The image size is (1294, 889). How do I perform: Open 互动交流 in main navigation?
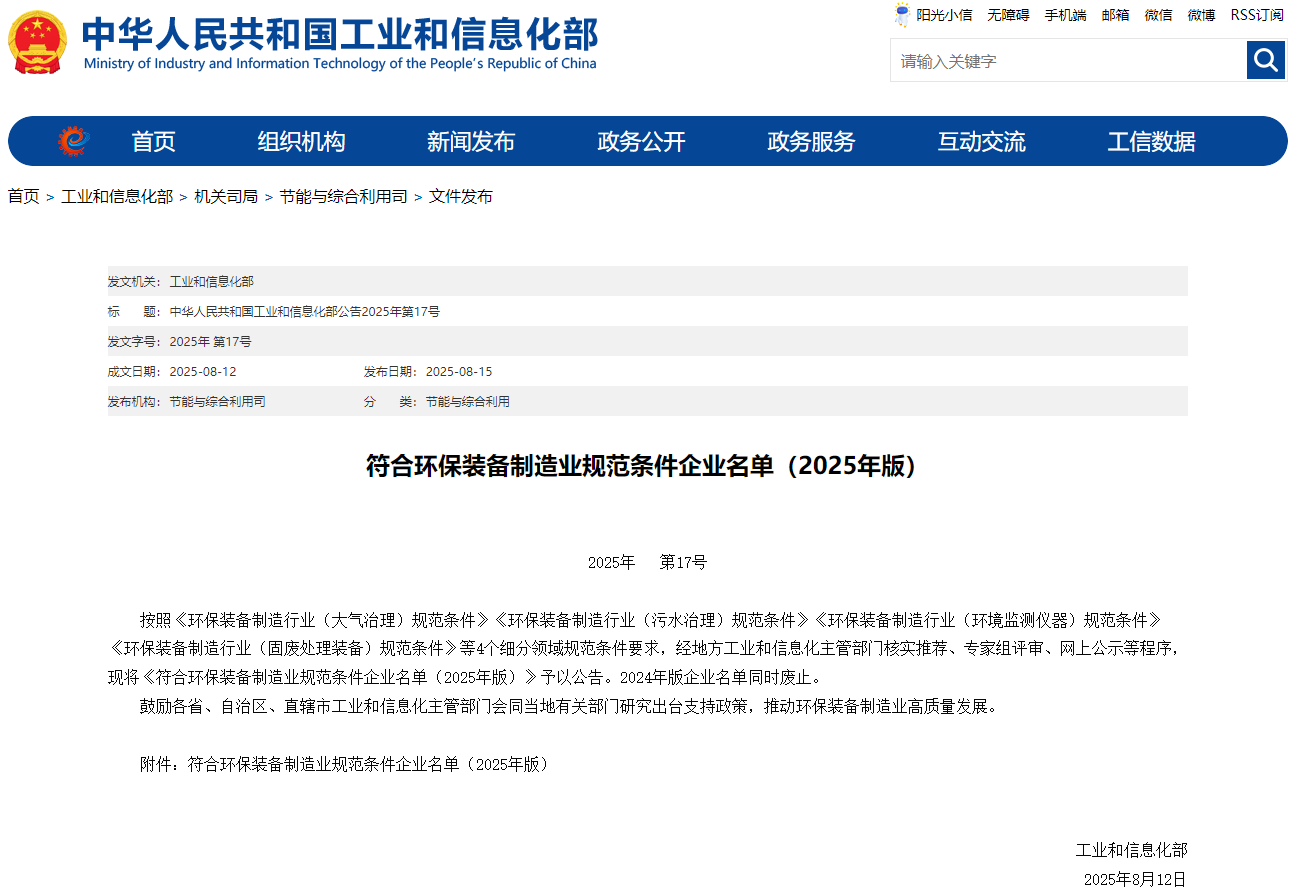point(981,141)
